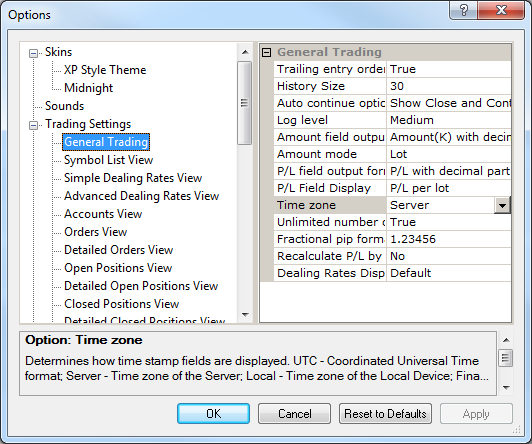532x444 pixels.
Task: Collapse the Skins tree node
Action: [33, 53]
